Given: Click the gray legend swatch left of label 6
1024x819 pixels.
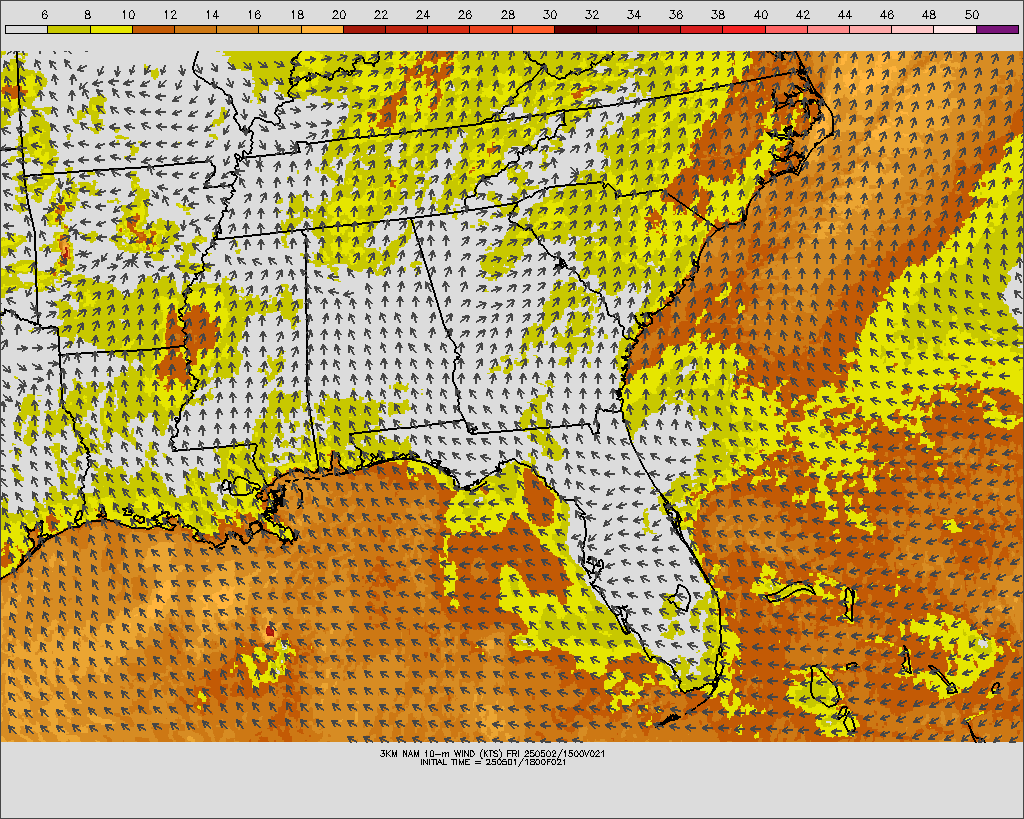Looking at the screenshot, I should tap(26, 29).
